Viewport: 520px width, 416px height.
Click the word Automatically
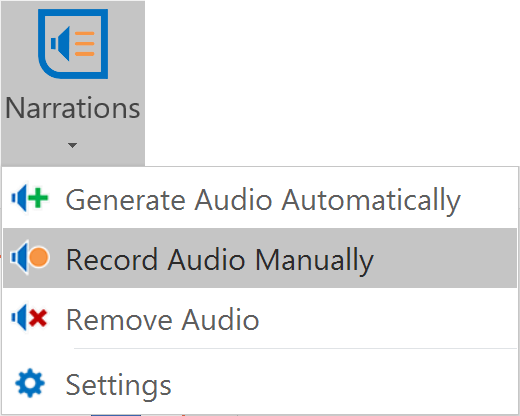(x=371, y=202)
